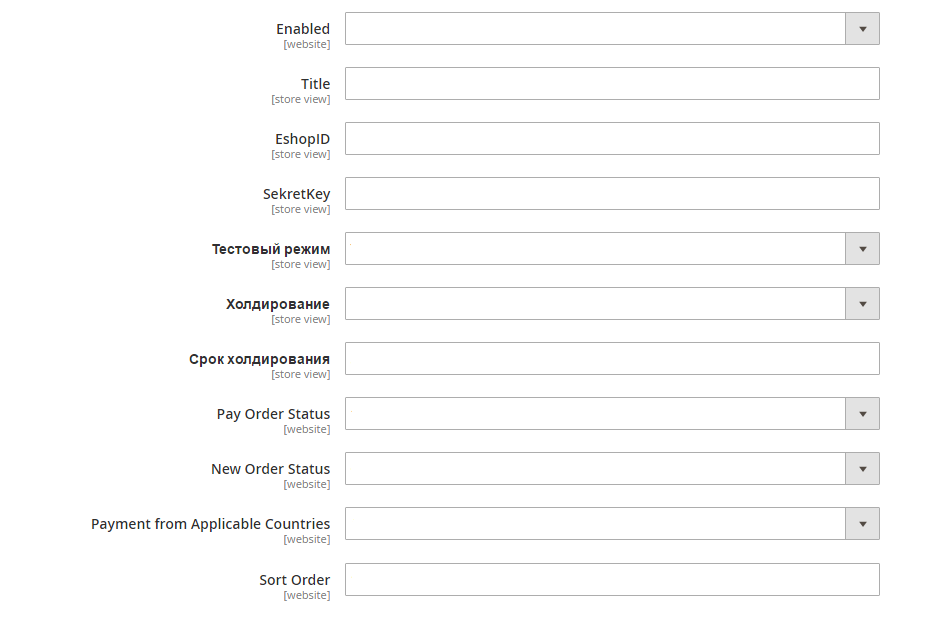Screen dimensions: 947x619
Task: Click the Title text field
Action: [612, 84]
